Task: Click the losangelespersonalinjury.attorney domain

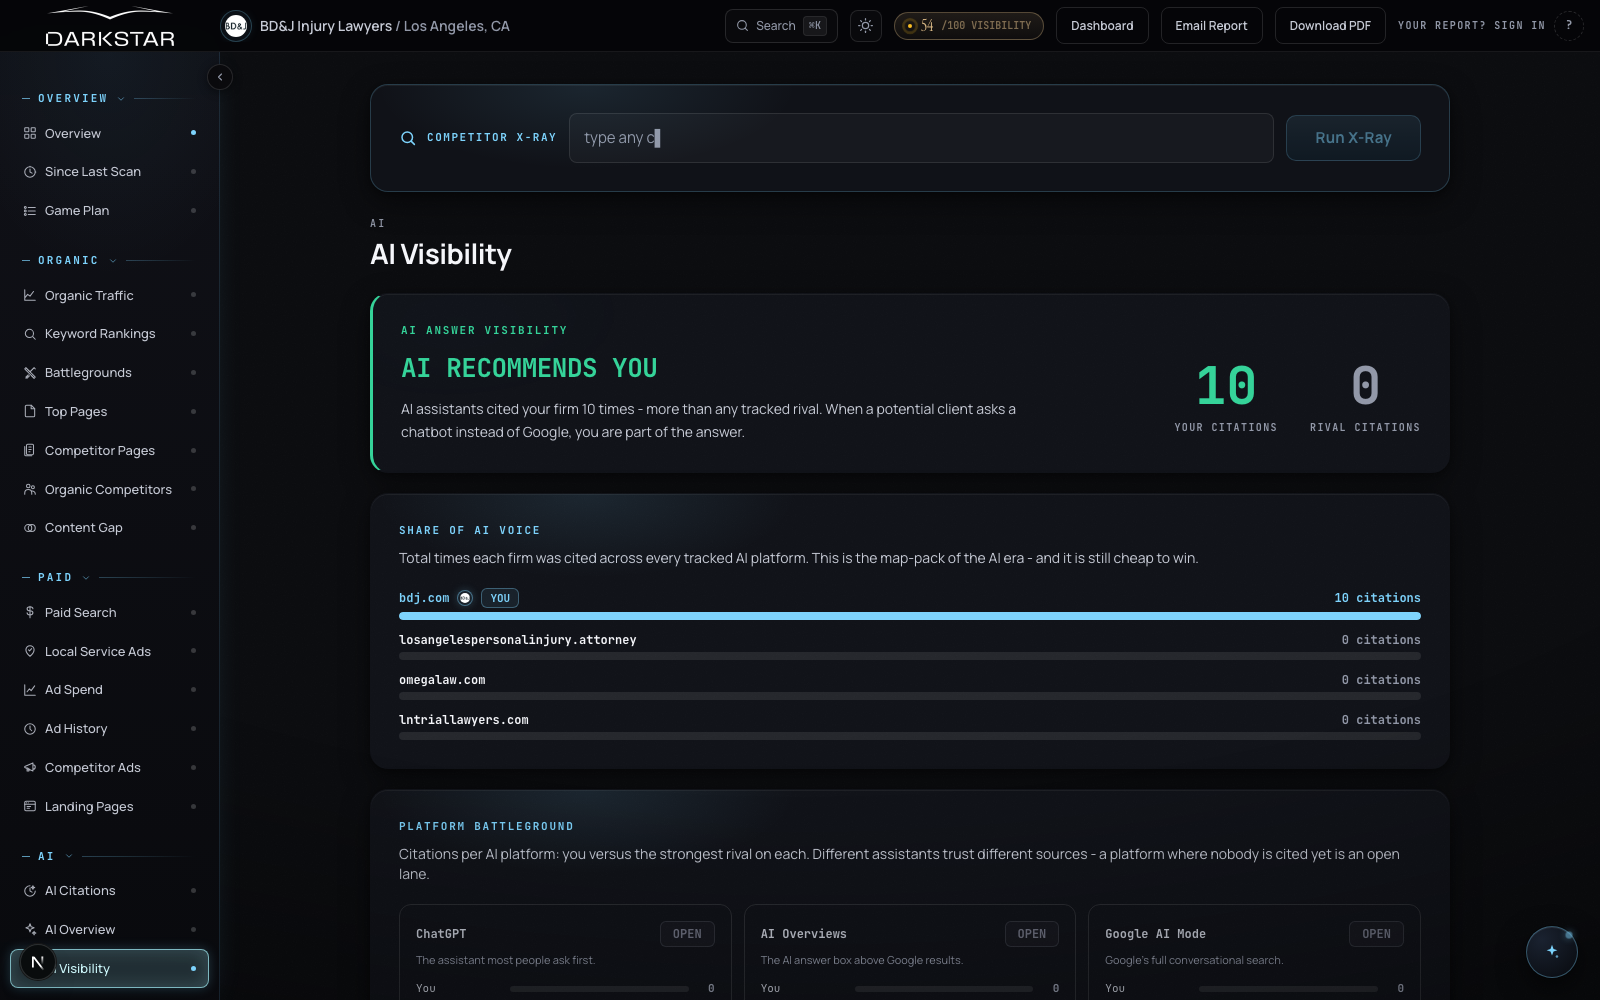Action: [x=518, y=640]
